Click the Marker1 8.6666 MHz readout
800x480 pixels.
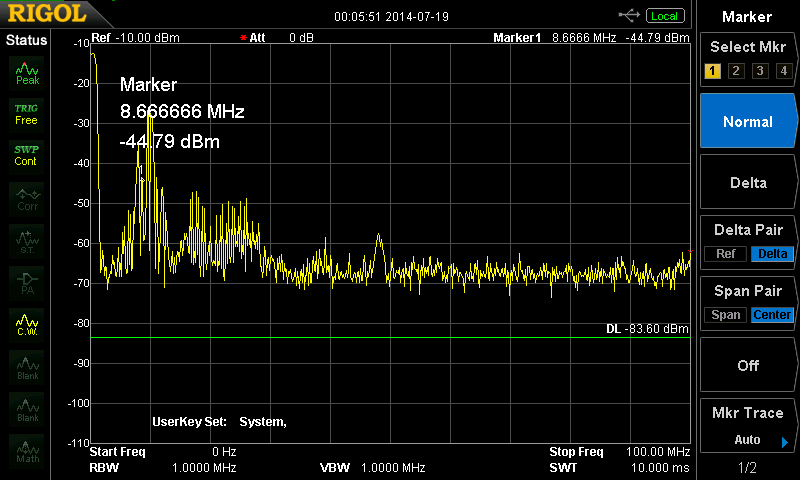tap(584, 38)
